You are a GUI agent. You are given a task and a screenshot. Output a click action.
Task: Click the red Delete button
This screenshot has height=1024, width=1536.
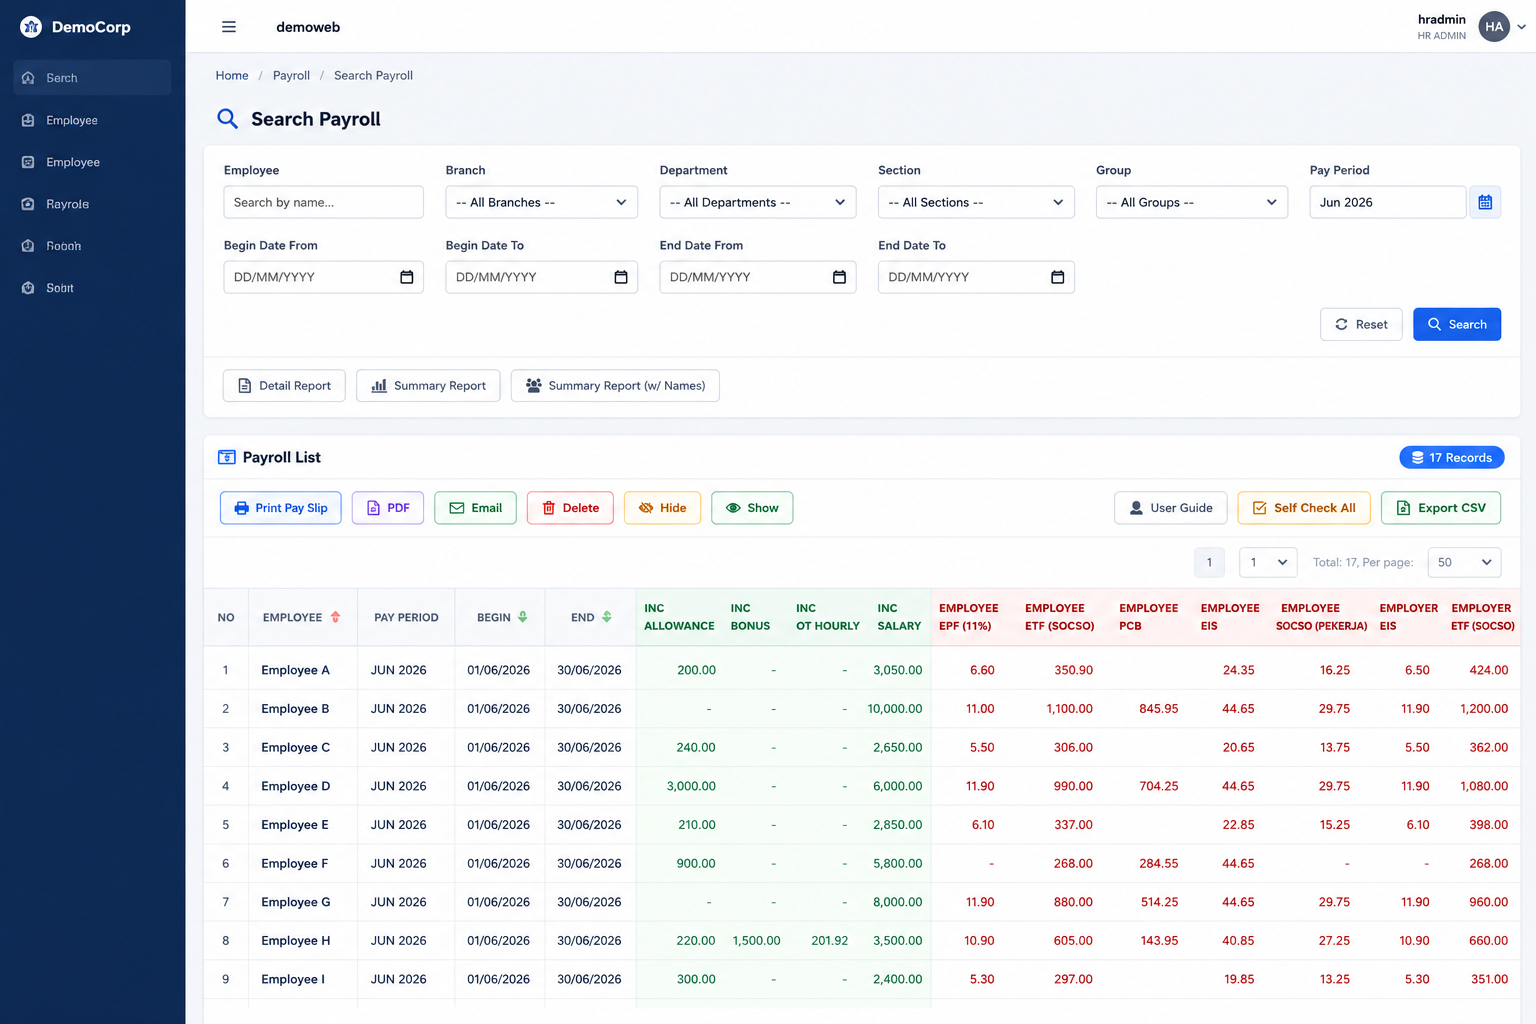[x=570, y=508]
